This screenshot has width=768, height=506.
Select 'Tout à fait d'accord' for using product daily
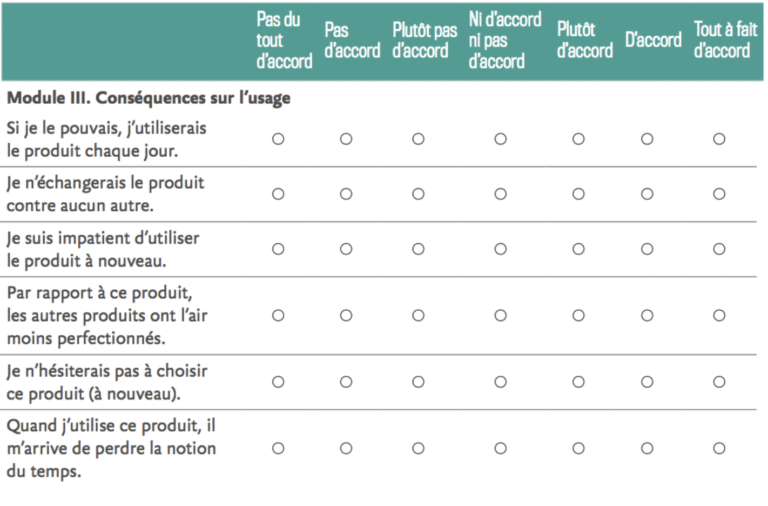[719, 139]
